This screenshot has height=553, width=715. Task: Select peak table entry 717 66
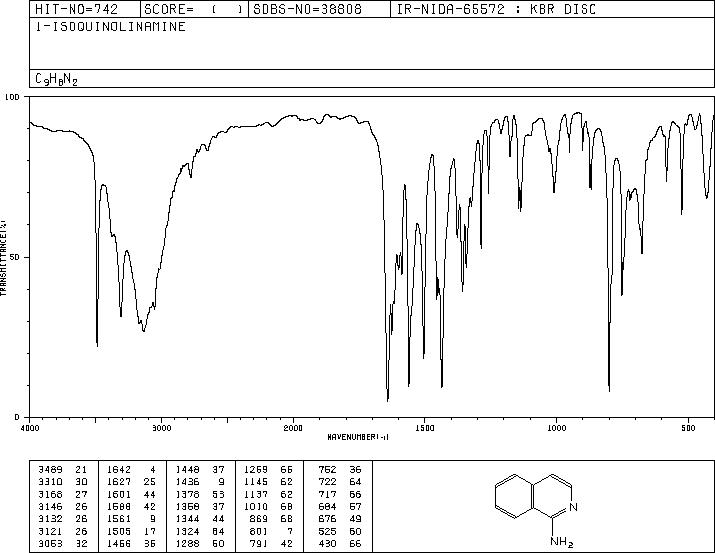340,494
